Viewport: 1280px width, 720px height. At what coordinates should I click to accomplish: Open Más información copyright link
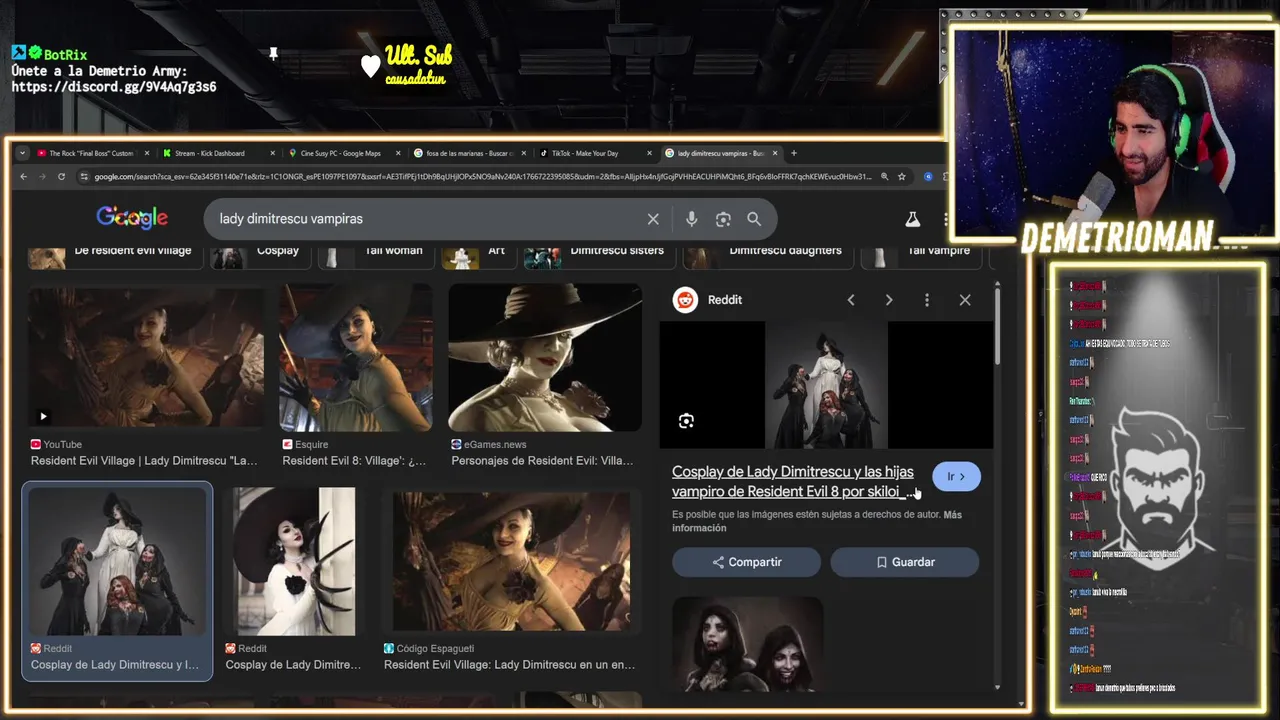817,521
